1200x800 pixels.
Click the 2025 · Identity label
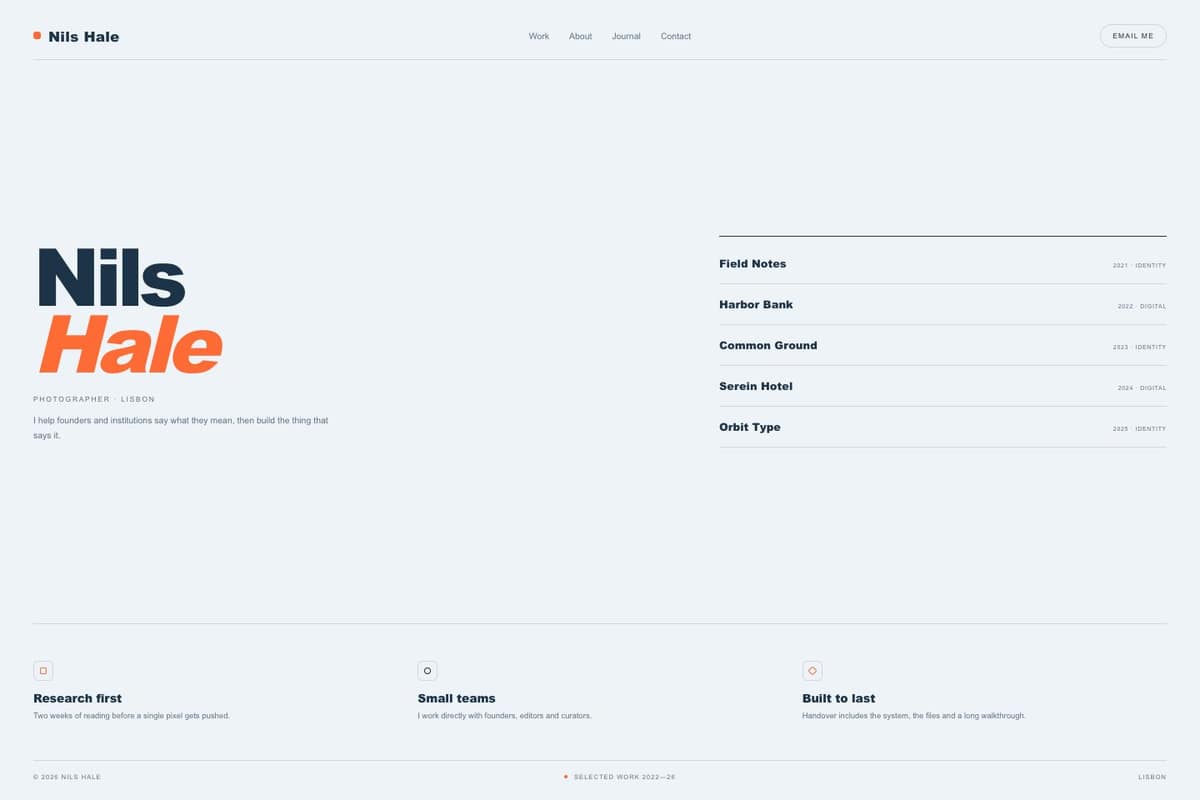click(1139, 429)
